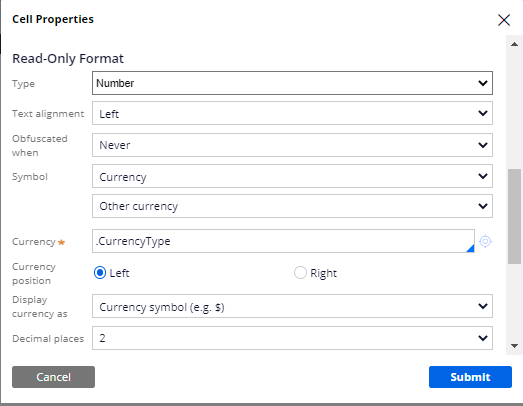Viewport: 523px width, 406px height.
Task: Click the chevron arrow on Type field
Action: click(483, 83)
